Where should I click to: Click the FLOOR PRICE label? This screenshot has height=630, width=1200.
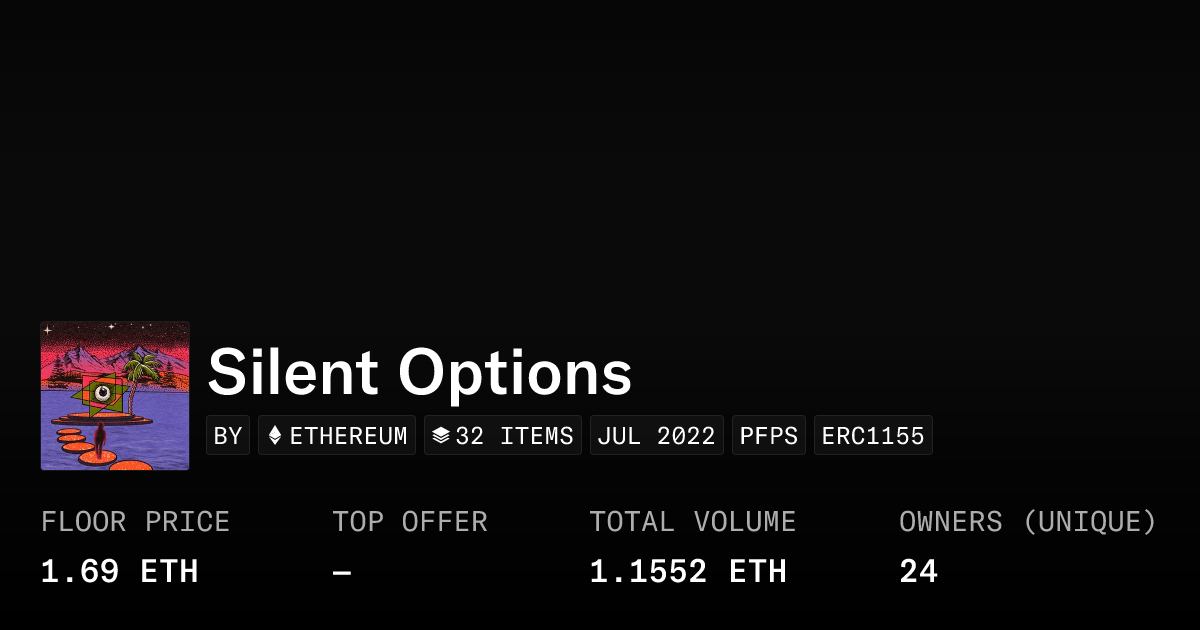pos(135,522)
